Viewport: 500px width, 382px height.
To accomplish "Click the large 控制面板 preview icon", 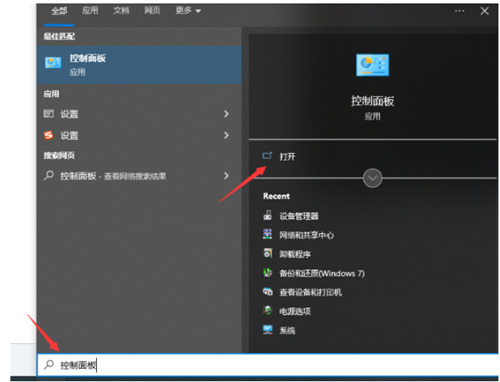I will pyautogui.click(x=372, y=65).
